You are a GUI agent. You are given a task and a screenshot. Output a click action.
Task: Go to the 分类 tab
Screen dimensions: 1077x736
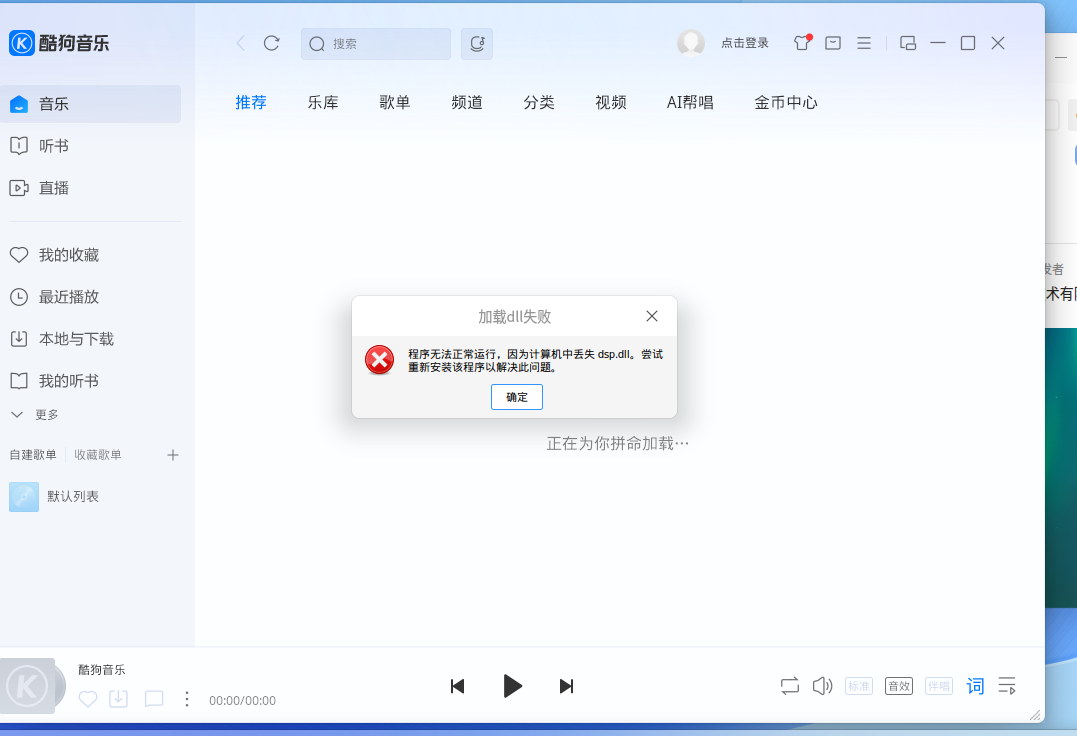(x=539, y=102)
